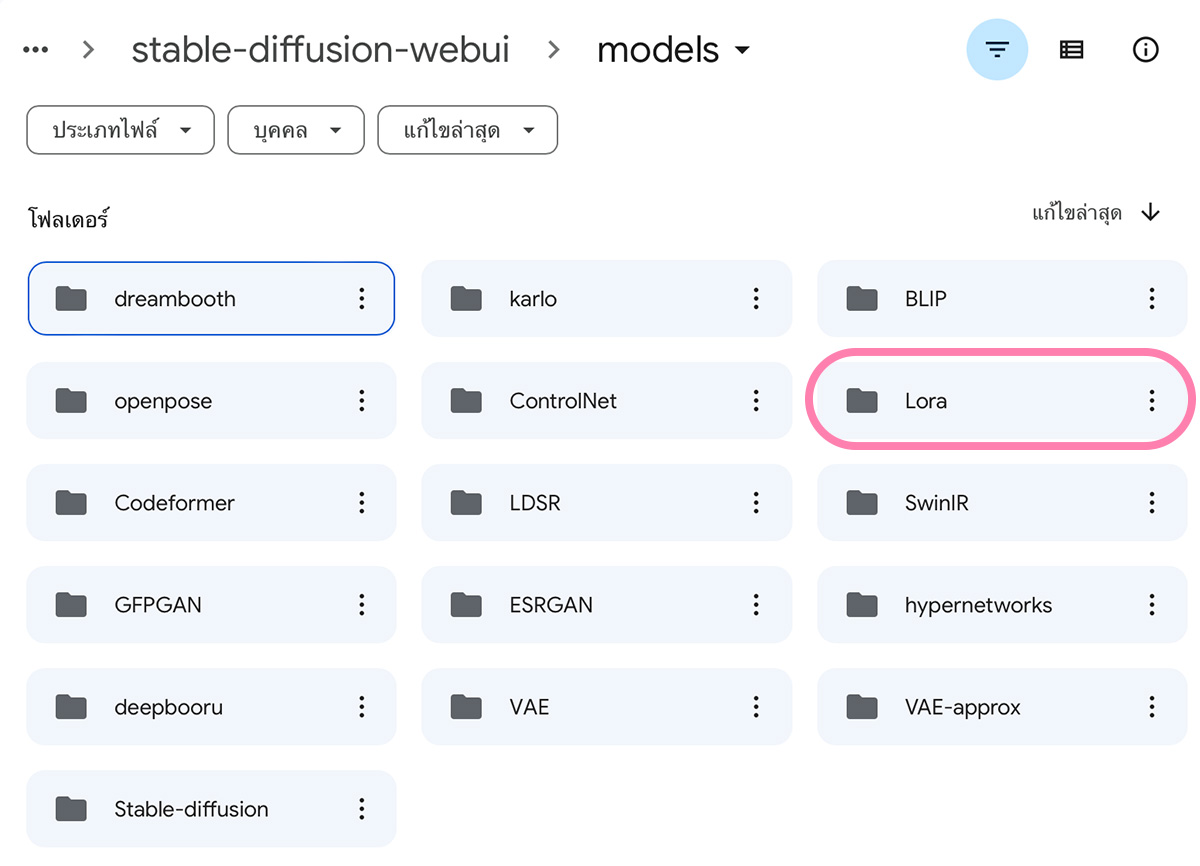Select the openpose folder

pos(211,400)
